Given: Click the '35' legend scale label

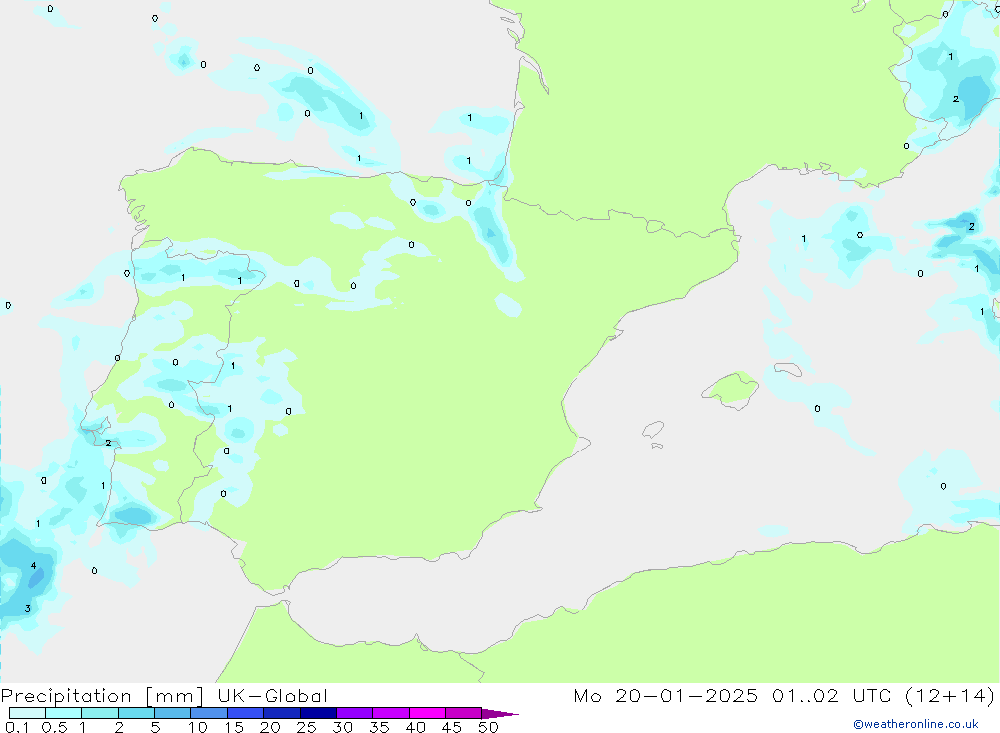Looking at the screenshot, I should pos(379,727).
